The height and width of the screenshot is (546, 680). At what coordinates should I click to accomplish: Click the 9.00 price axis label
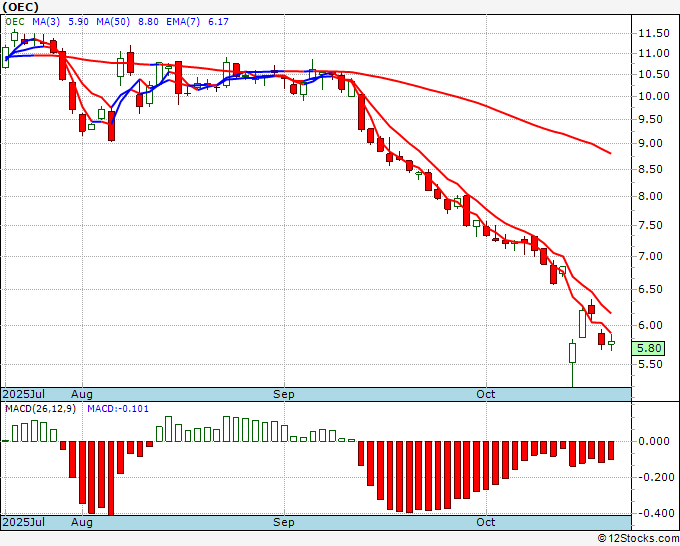tap(650, 144)
